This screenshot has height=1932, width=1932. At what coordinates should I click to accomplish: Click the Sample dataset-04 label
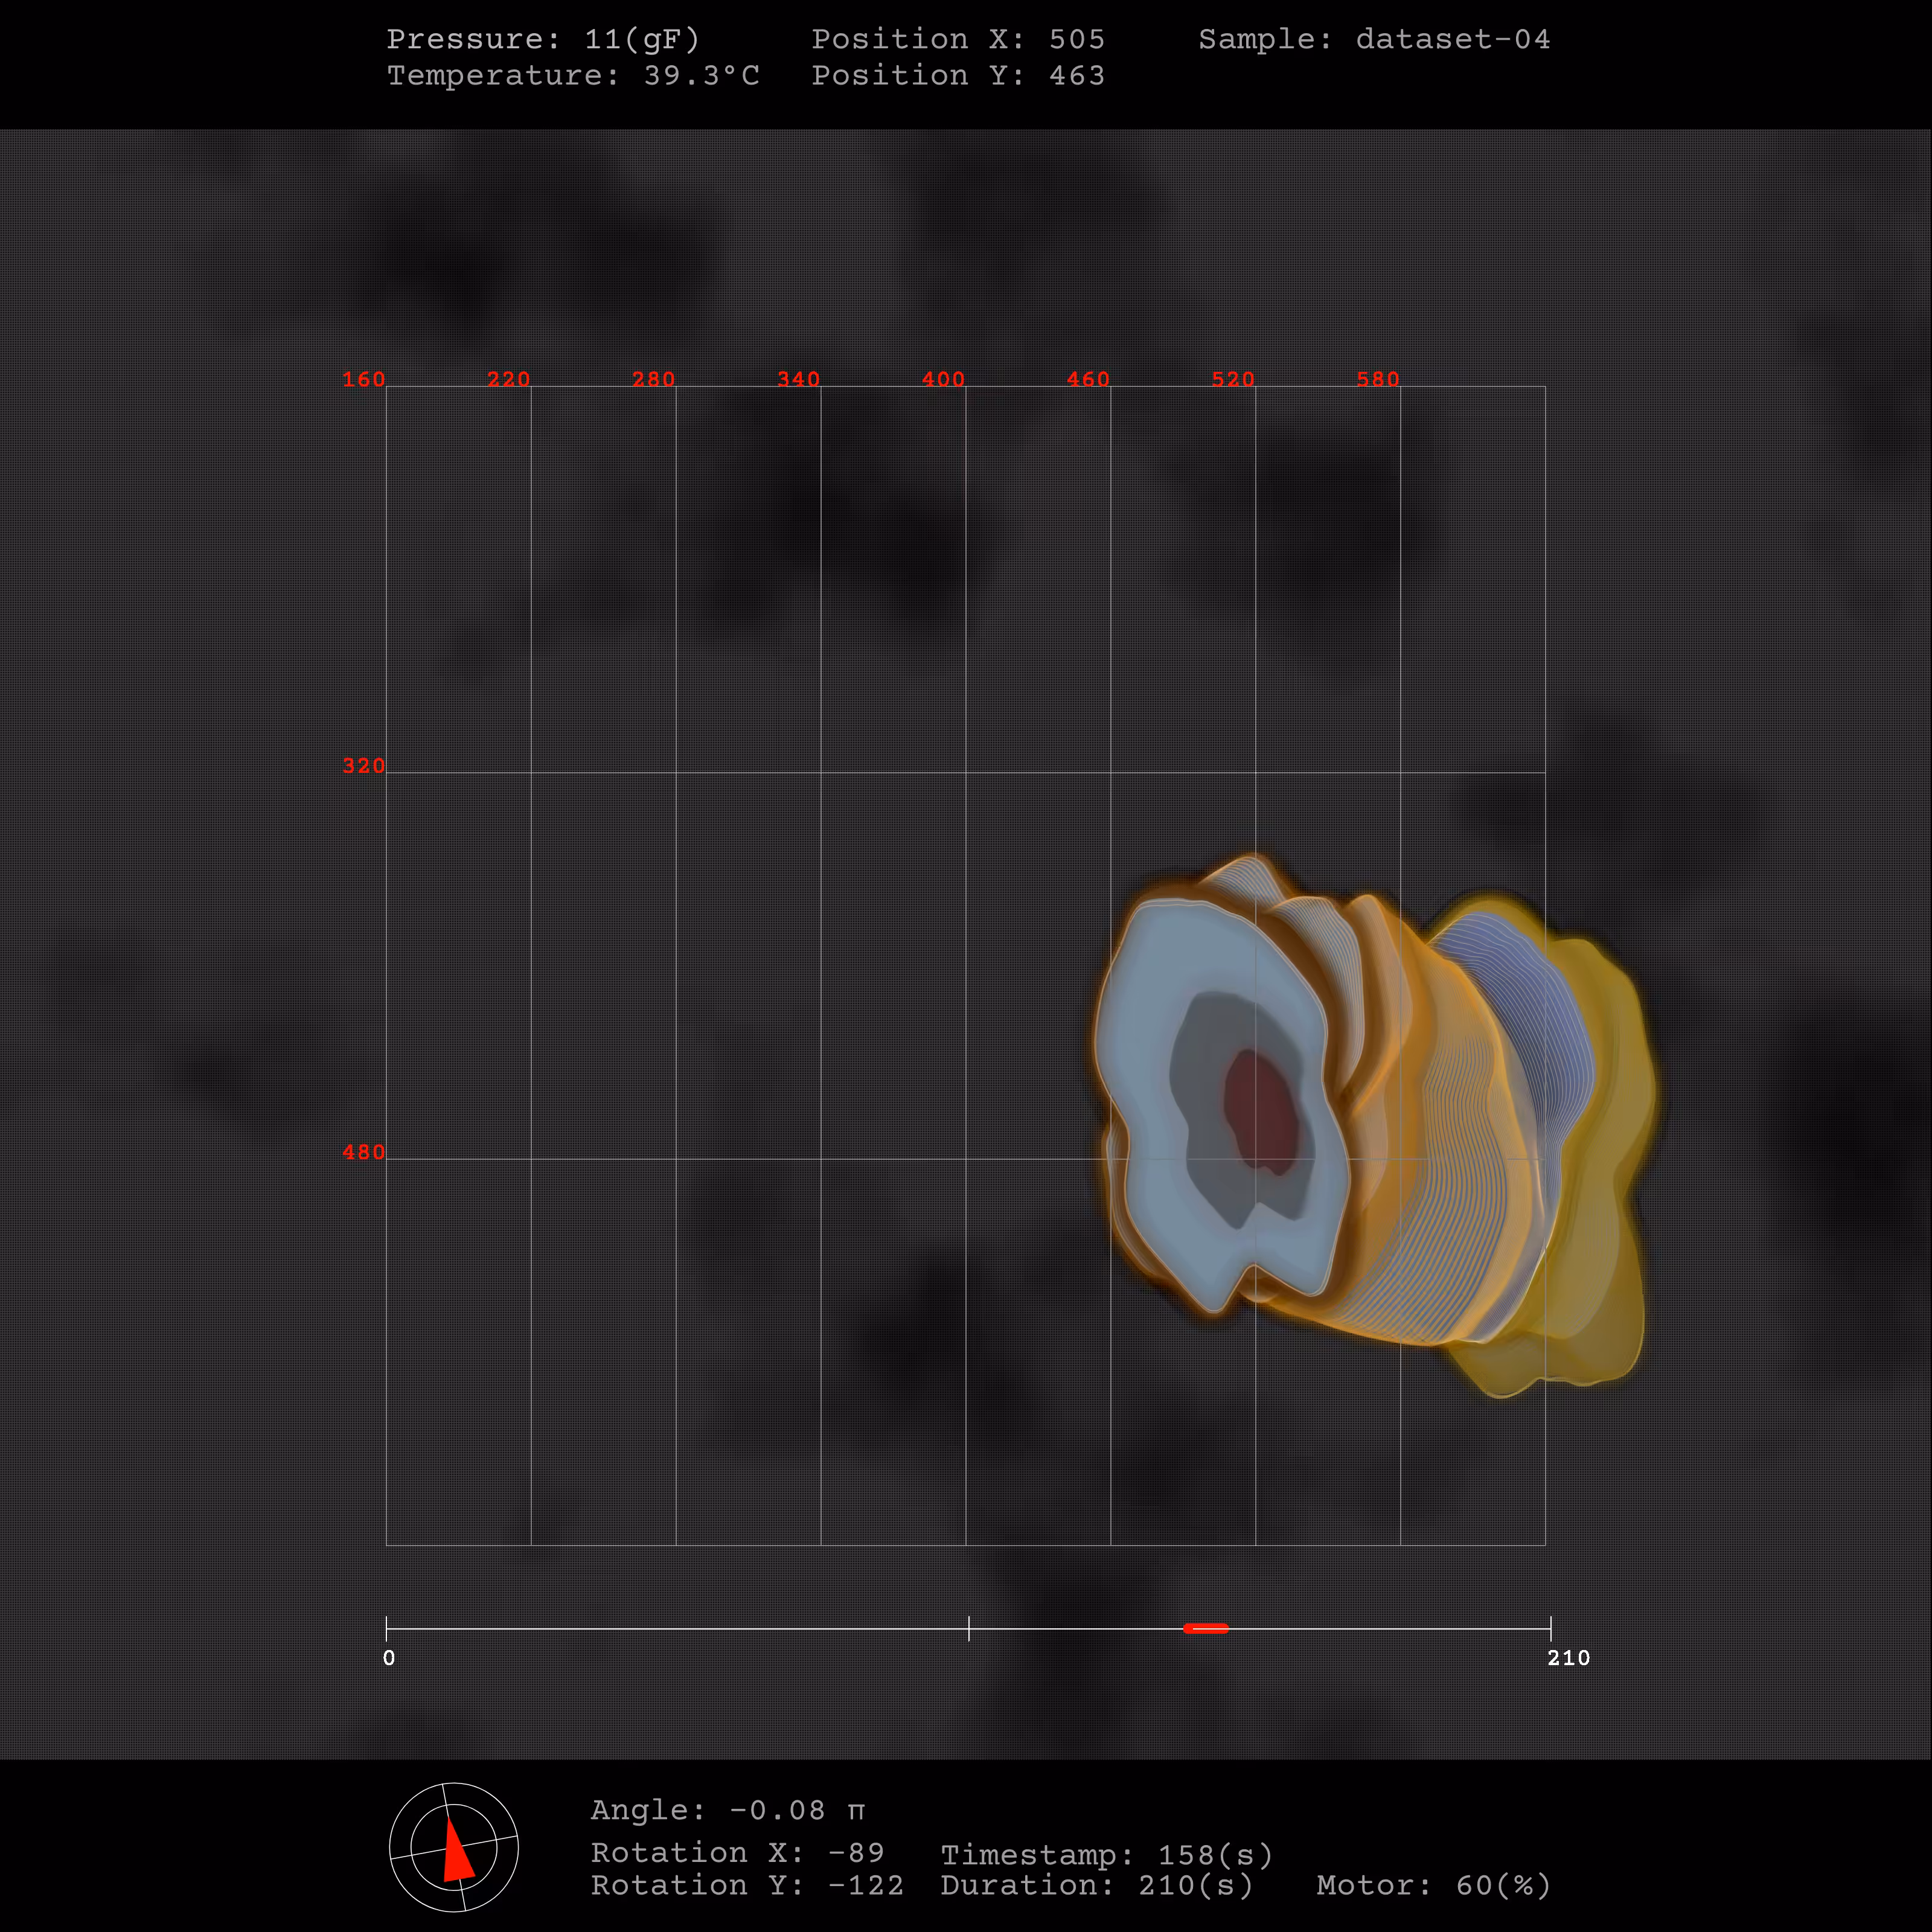point(1374,39)
